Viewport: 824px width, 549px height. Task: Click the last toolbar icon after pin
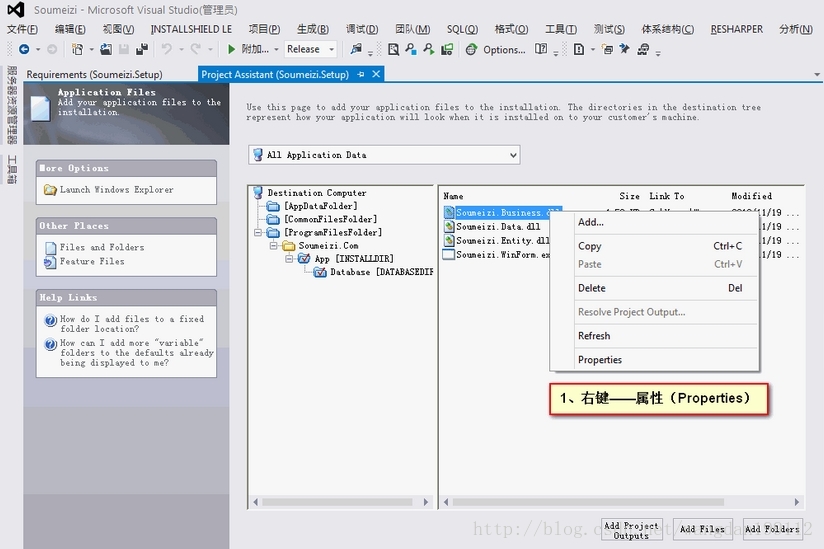[643, 49]
